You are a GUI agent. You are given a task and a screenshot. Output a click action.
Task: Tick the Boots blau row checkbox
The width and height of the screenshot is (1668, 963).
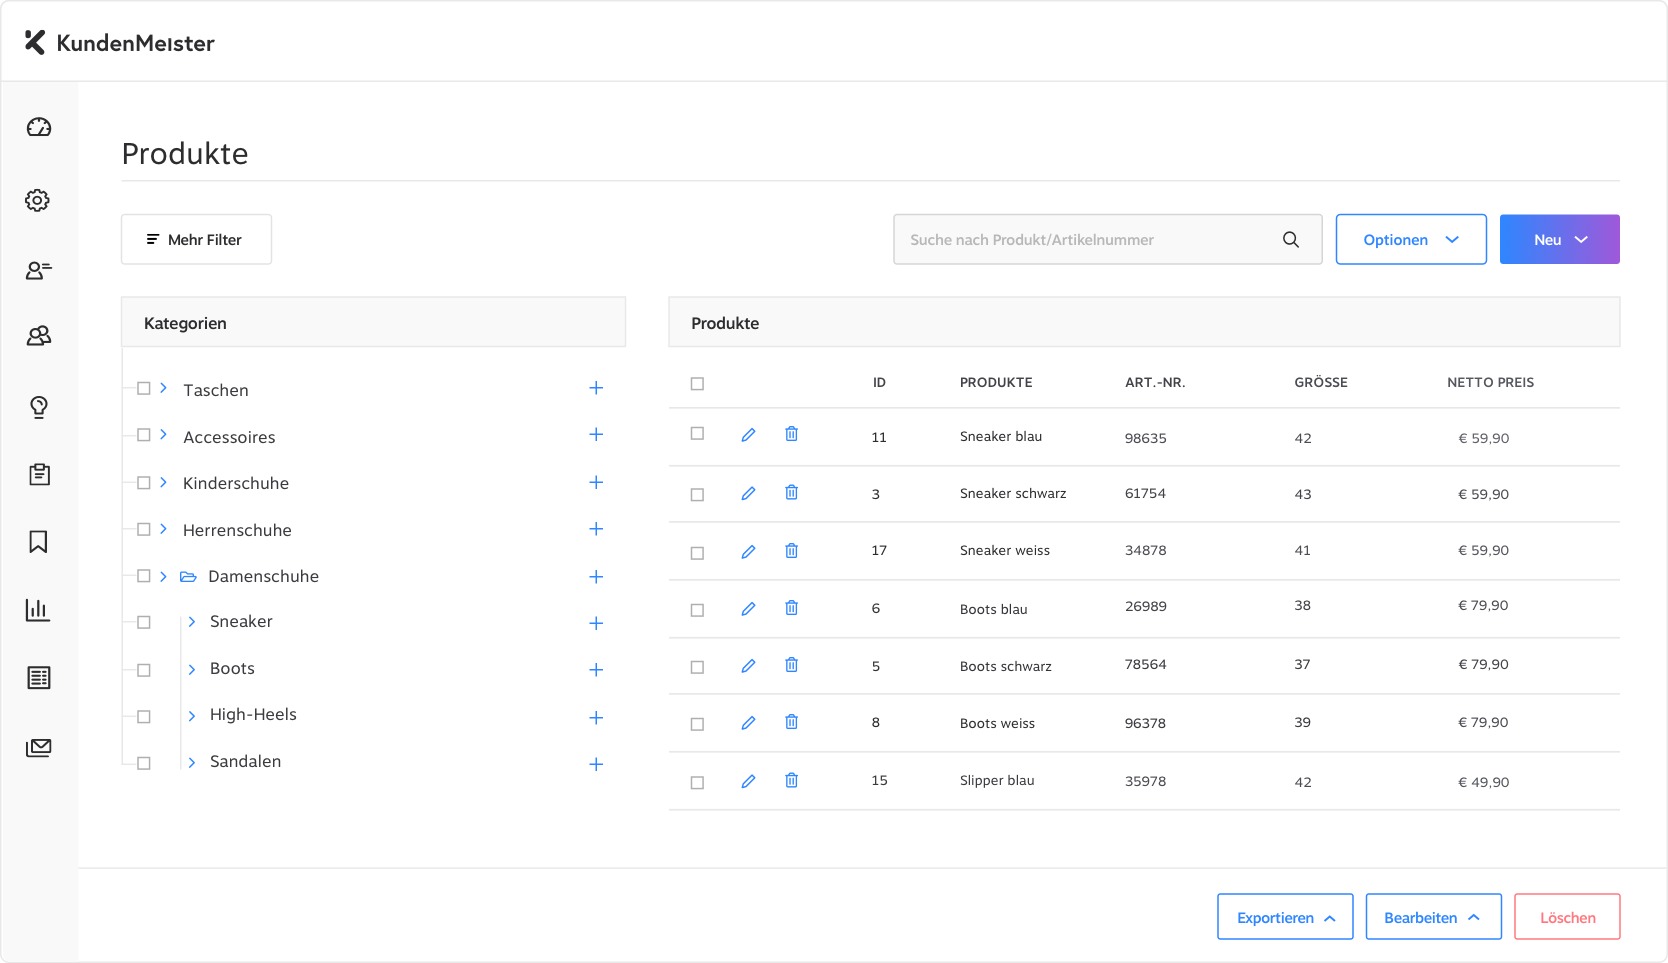tap(697, 610)
